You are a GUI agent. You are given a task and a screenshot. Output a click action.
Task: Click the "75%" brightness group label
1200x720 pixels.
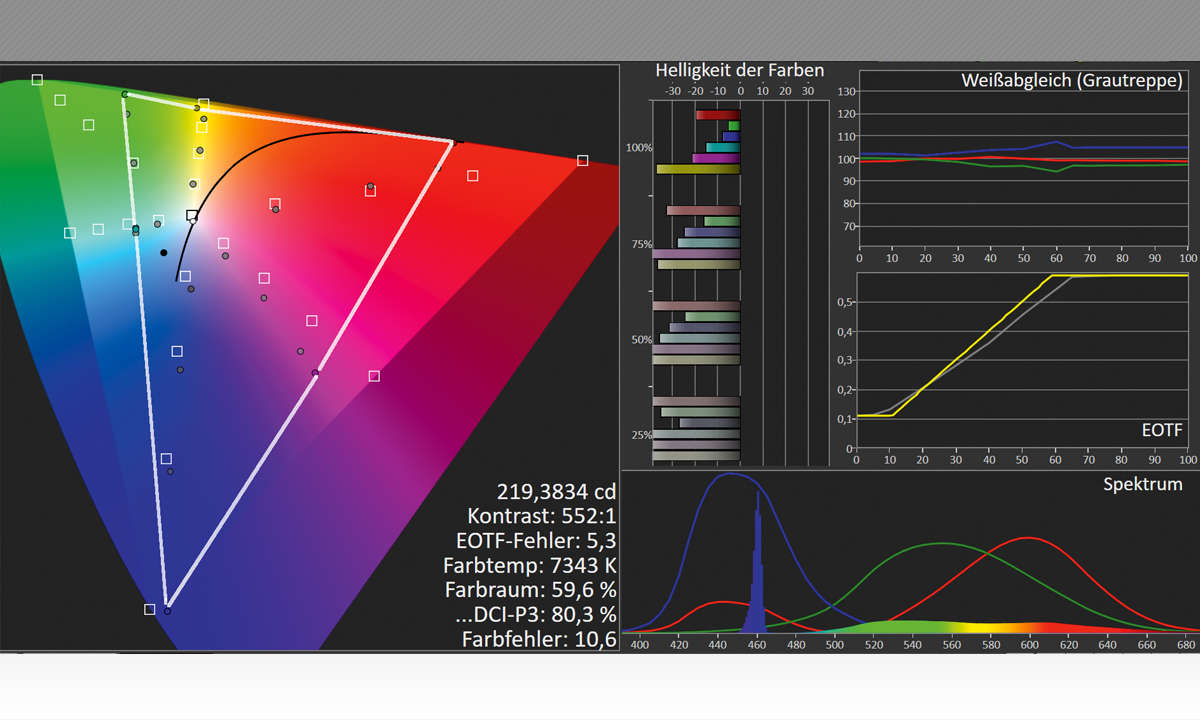click(x=640, y=244)
